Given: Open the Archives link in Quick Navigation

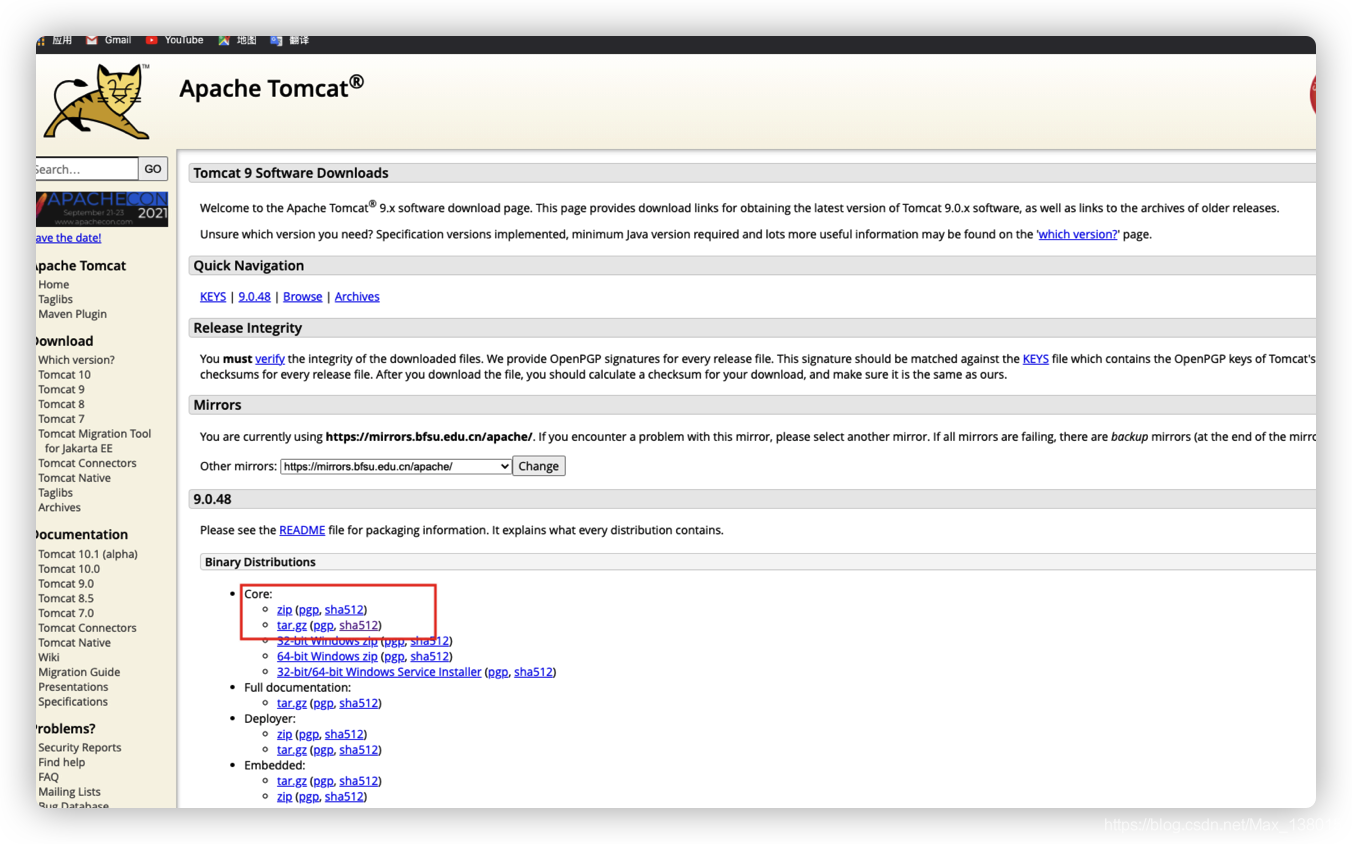Looking at the screenshot, I should (357, 297).
